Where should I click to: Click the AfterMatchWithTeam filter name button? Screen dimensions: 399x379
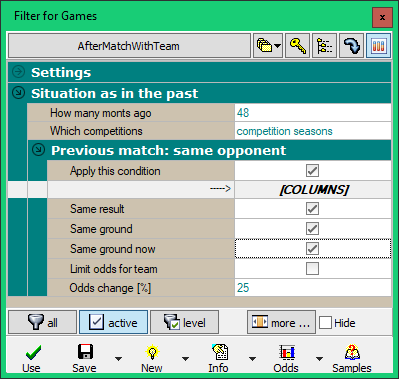pos(129,46)
